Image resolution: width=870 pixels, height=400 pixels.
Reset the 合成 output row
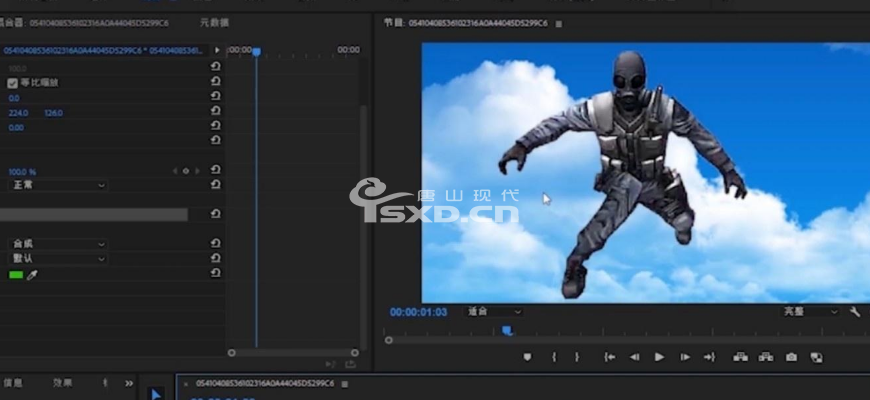pos(215,243)
